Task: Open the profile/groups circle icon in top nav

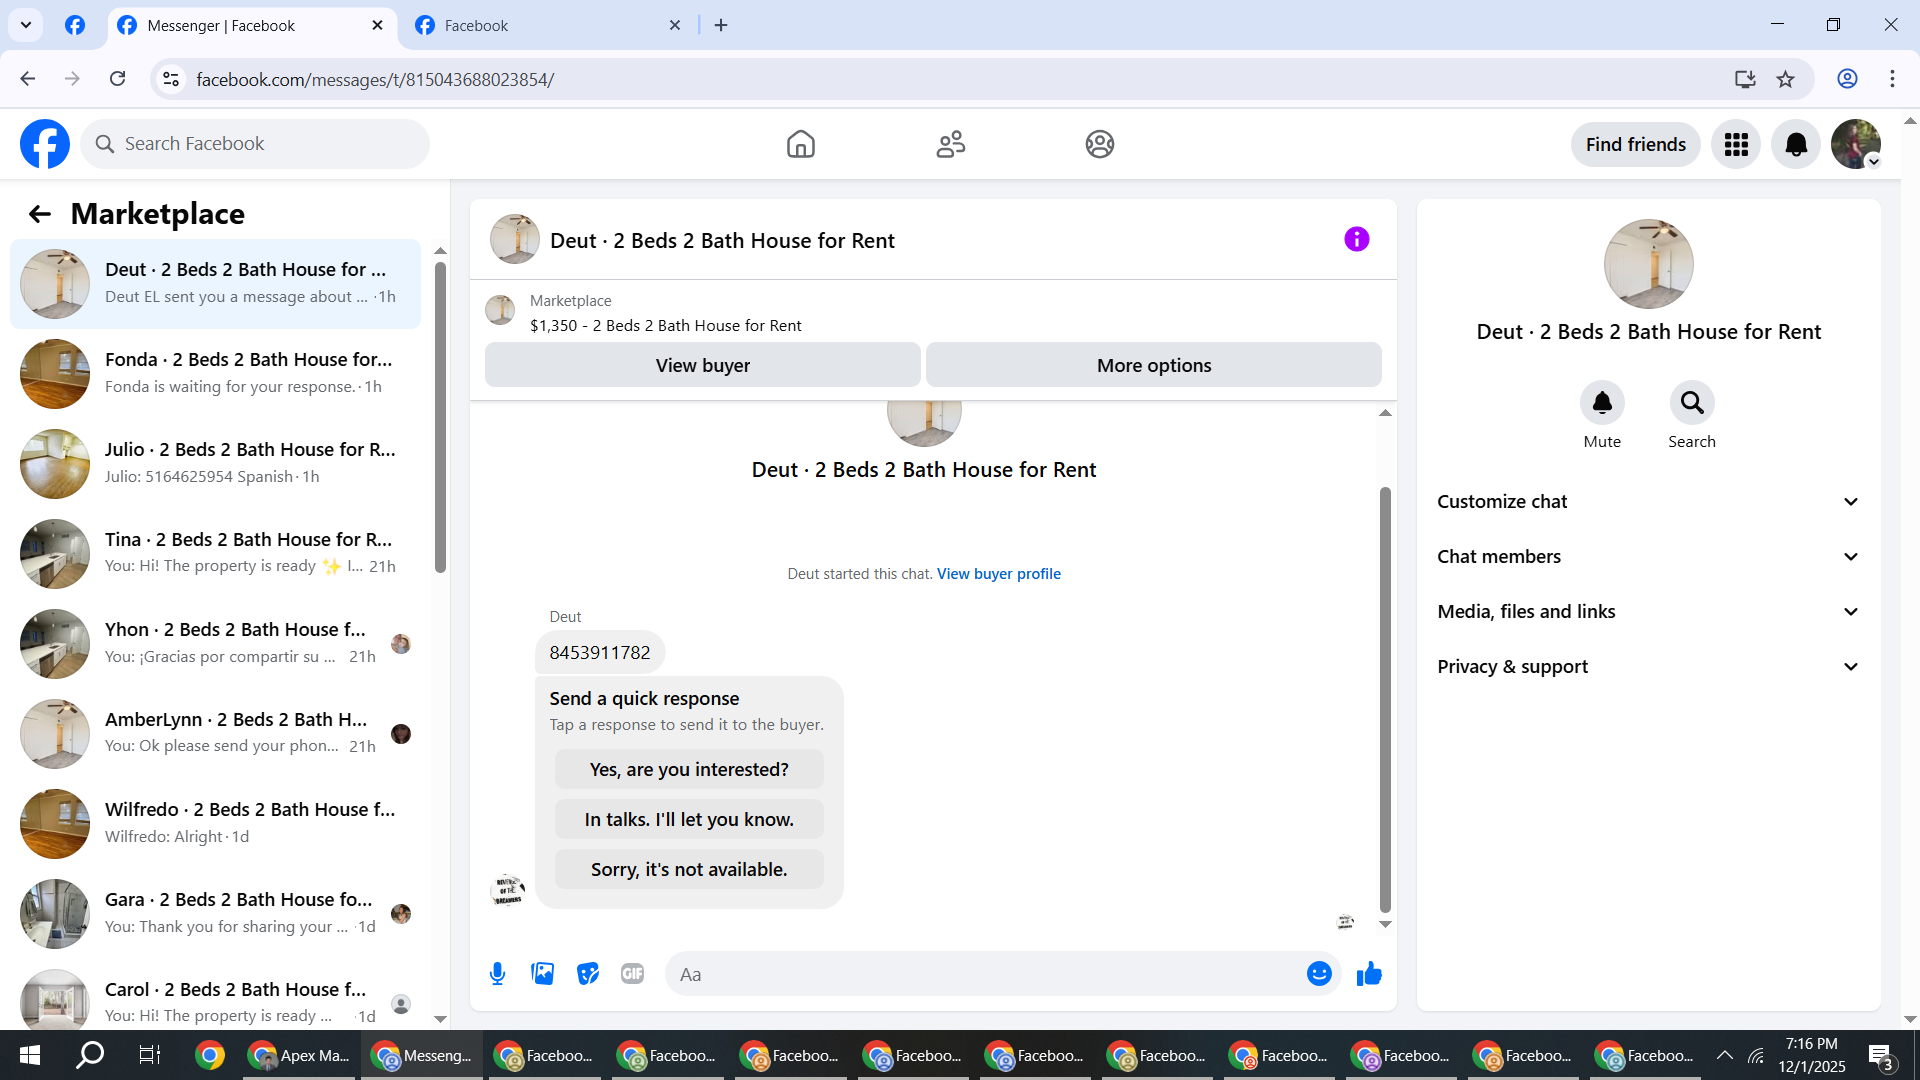Action: tap(1099, 144)
